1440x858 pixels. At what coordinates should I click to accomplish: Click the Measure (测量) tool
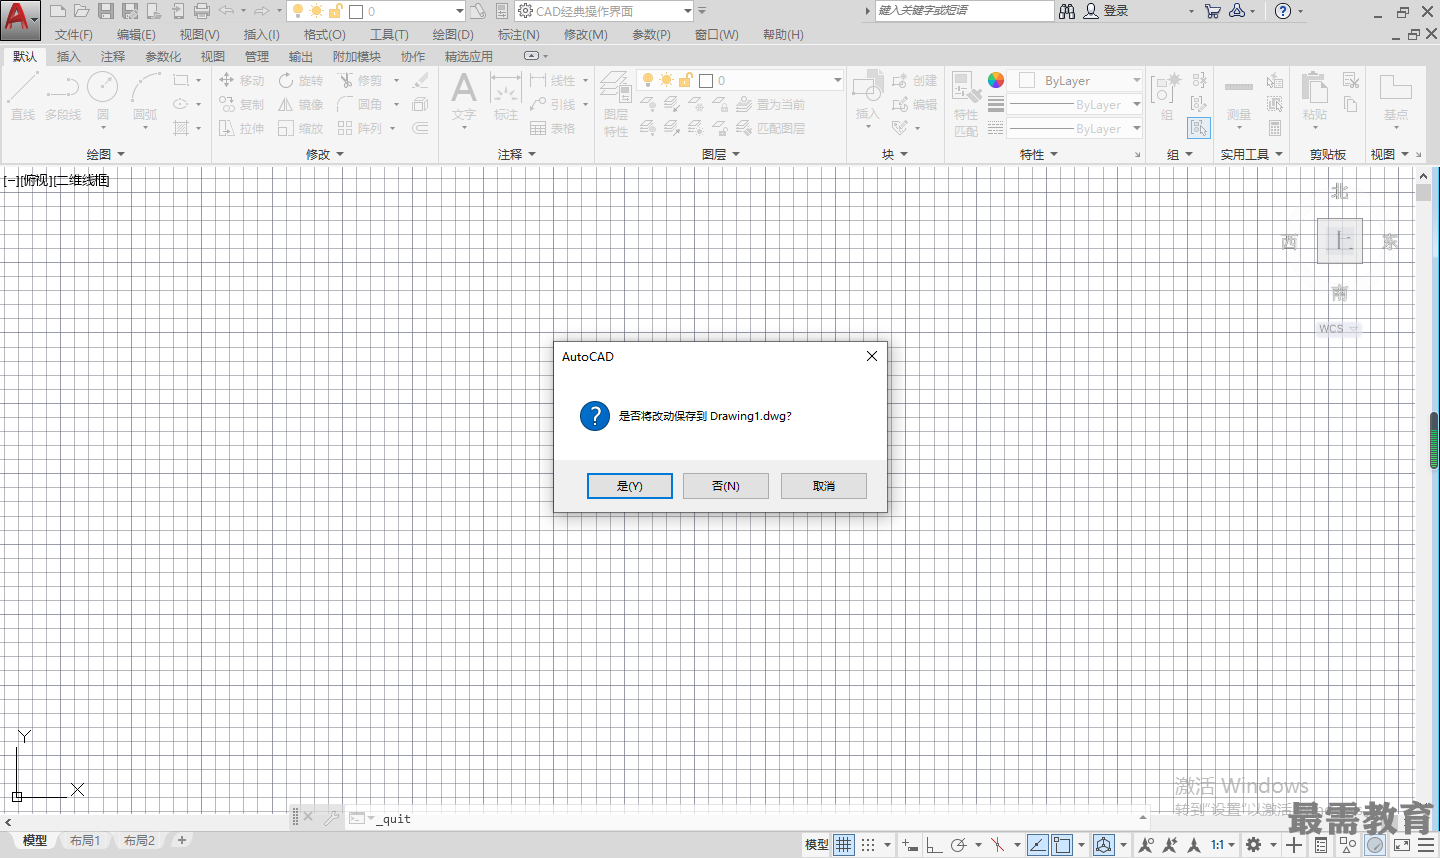click(x=1239, y=98)
